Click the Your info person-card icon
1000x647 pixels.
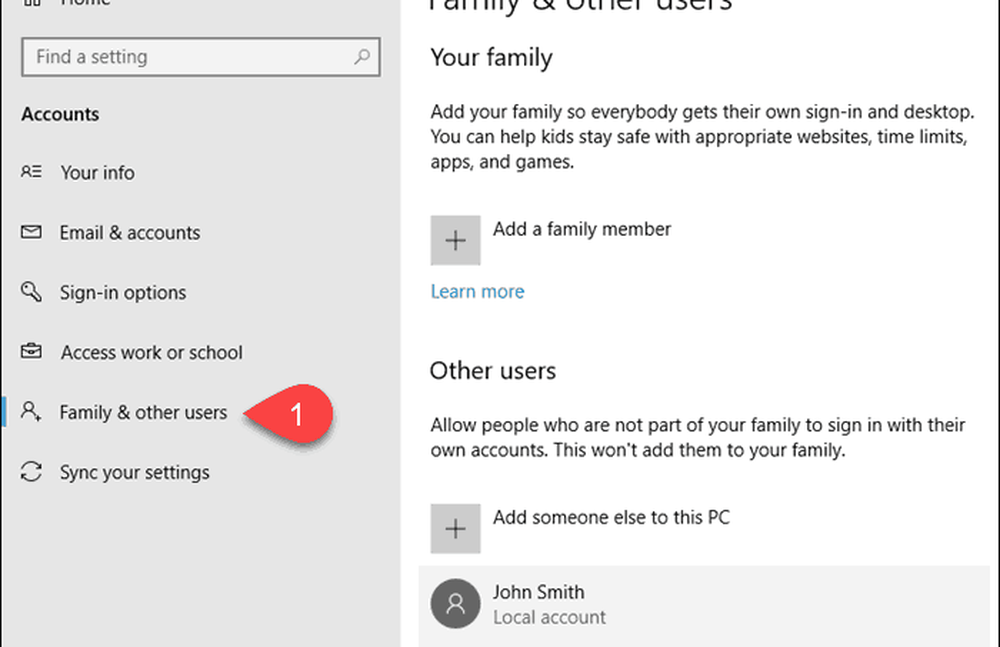(31, 172)
